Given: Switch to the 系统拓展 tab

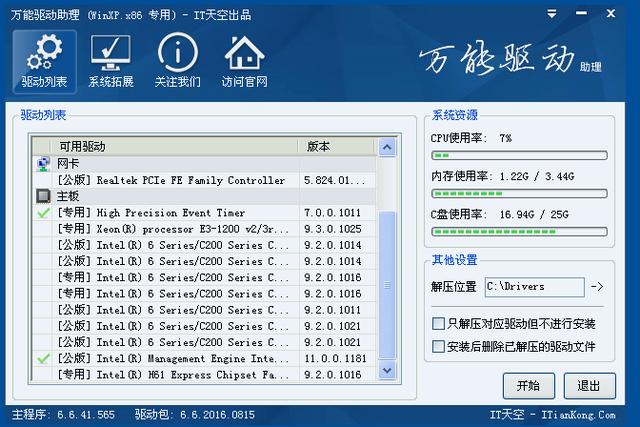Looking at the screenshot, I should tap(111, 62).
